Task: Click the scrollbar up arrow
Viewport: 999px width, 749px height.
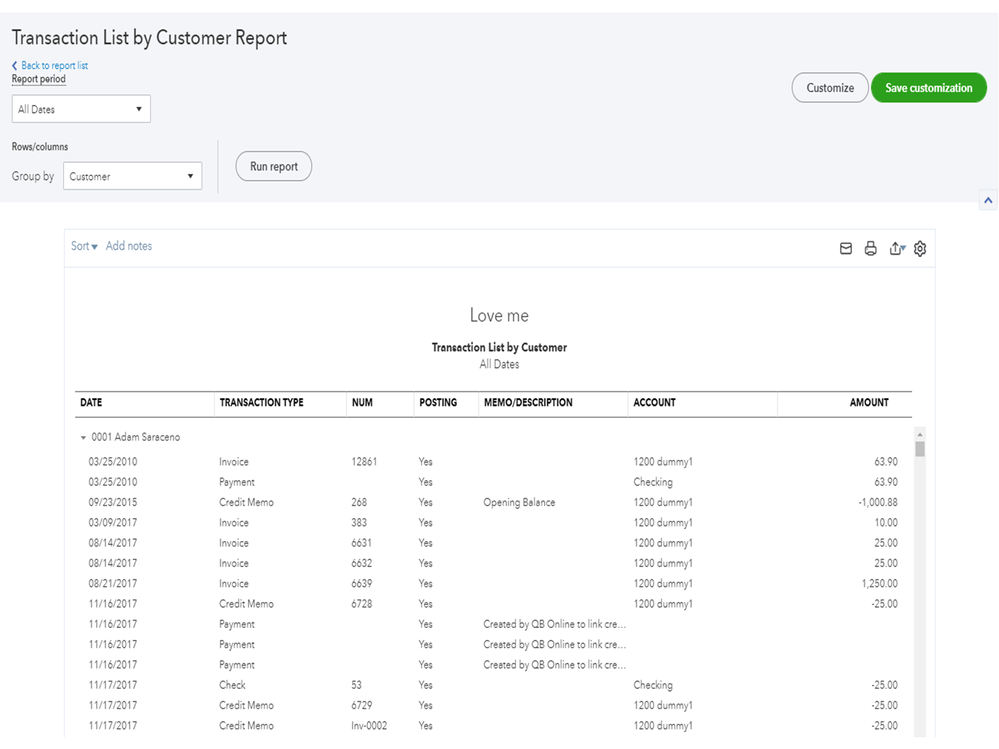Action: [x=920, y=434]
